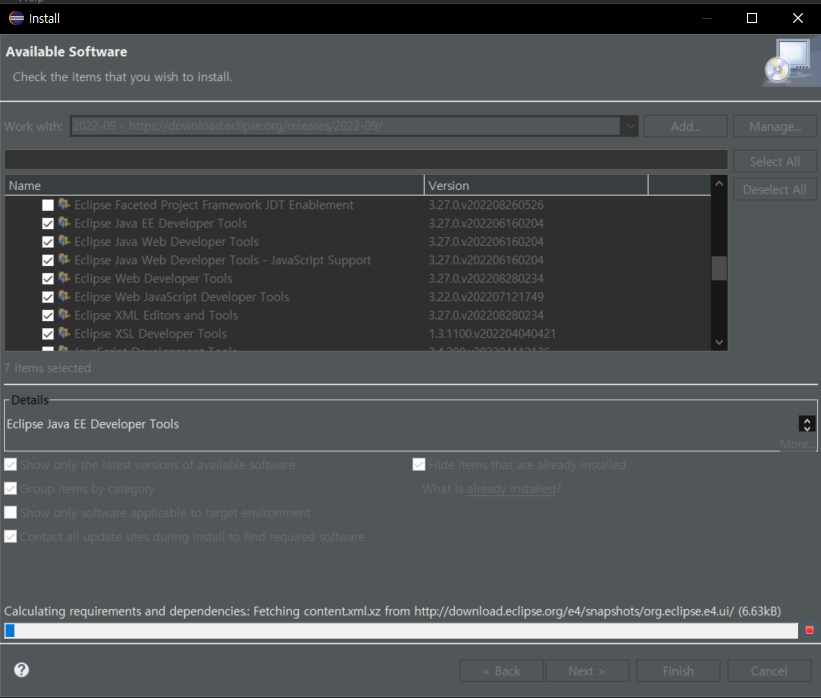Select version 3.27.0.v202208260526 cell
This screenshot has width=821, height=698.
click(486, 205)
